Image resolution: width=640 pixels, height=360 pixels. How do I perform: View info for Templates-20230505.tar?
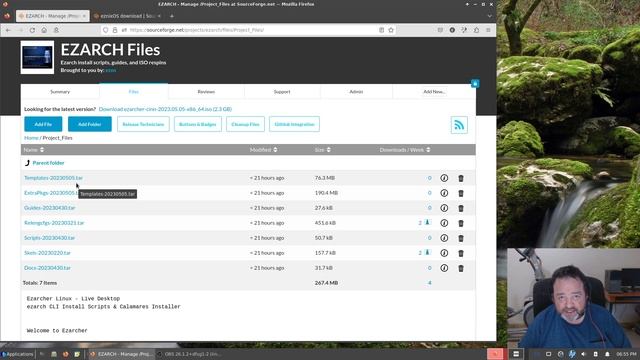(444, 178)
